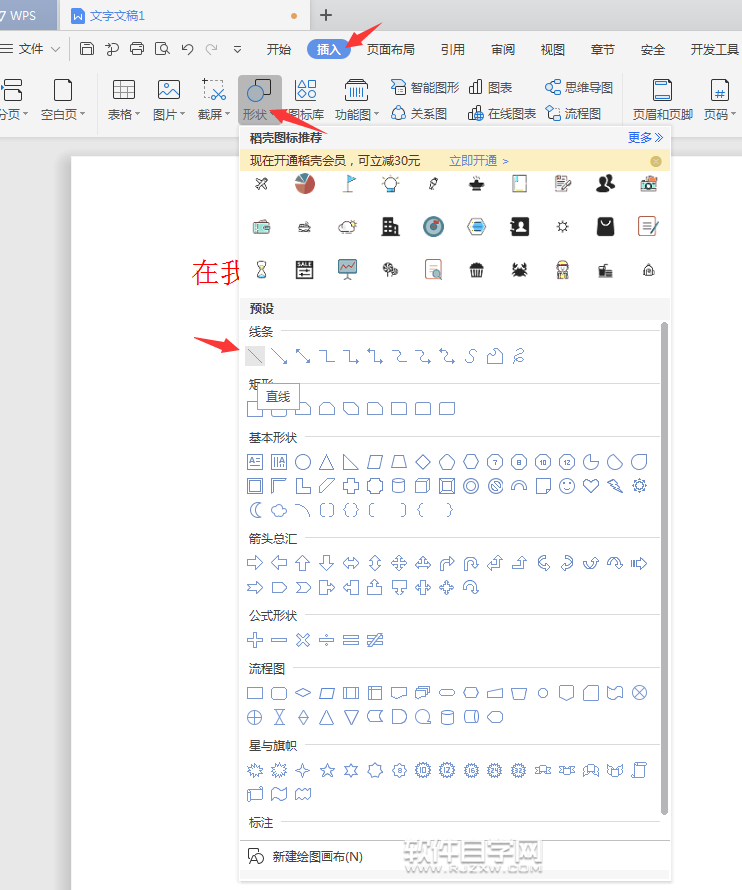Click the 更多 more icons link
The image size is (742, 890).
pos(645,137)
